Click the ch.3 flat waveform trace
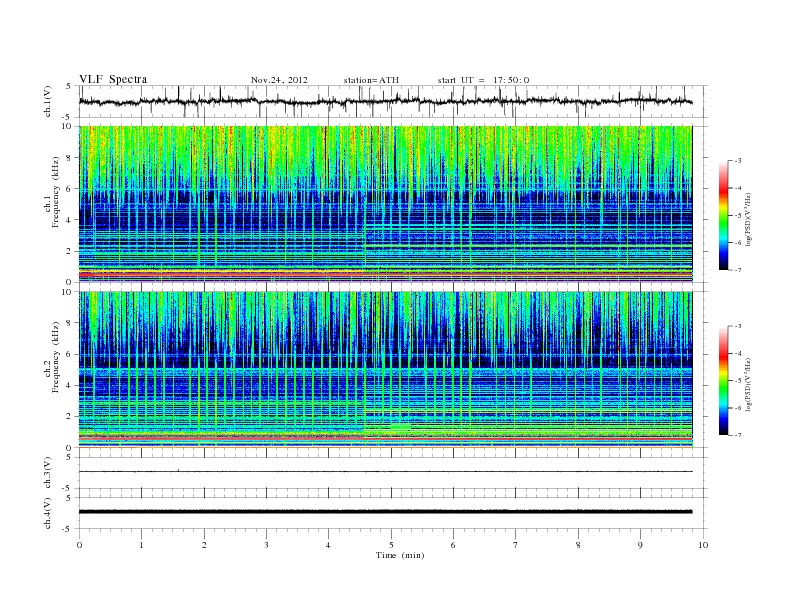 point(385,472)
